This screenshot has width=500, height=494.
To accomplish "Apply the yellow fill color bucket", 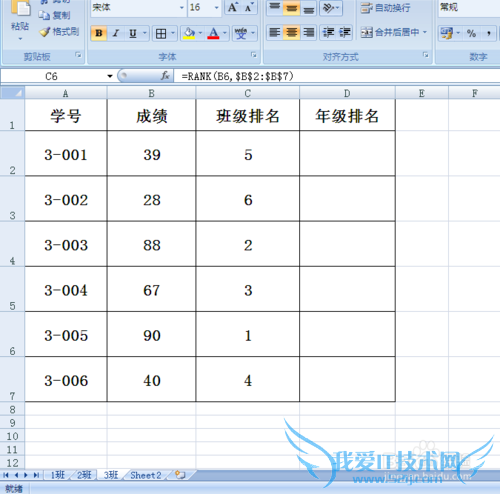I will [x=189, y=33].
